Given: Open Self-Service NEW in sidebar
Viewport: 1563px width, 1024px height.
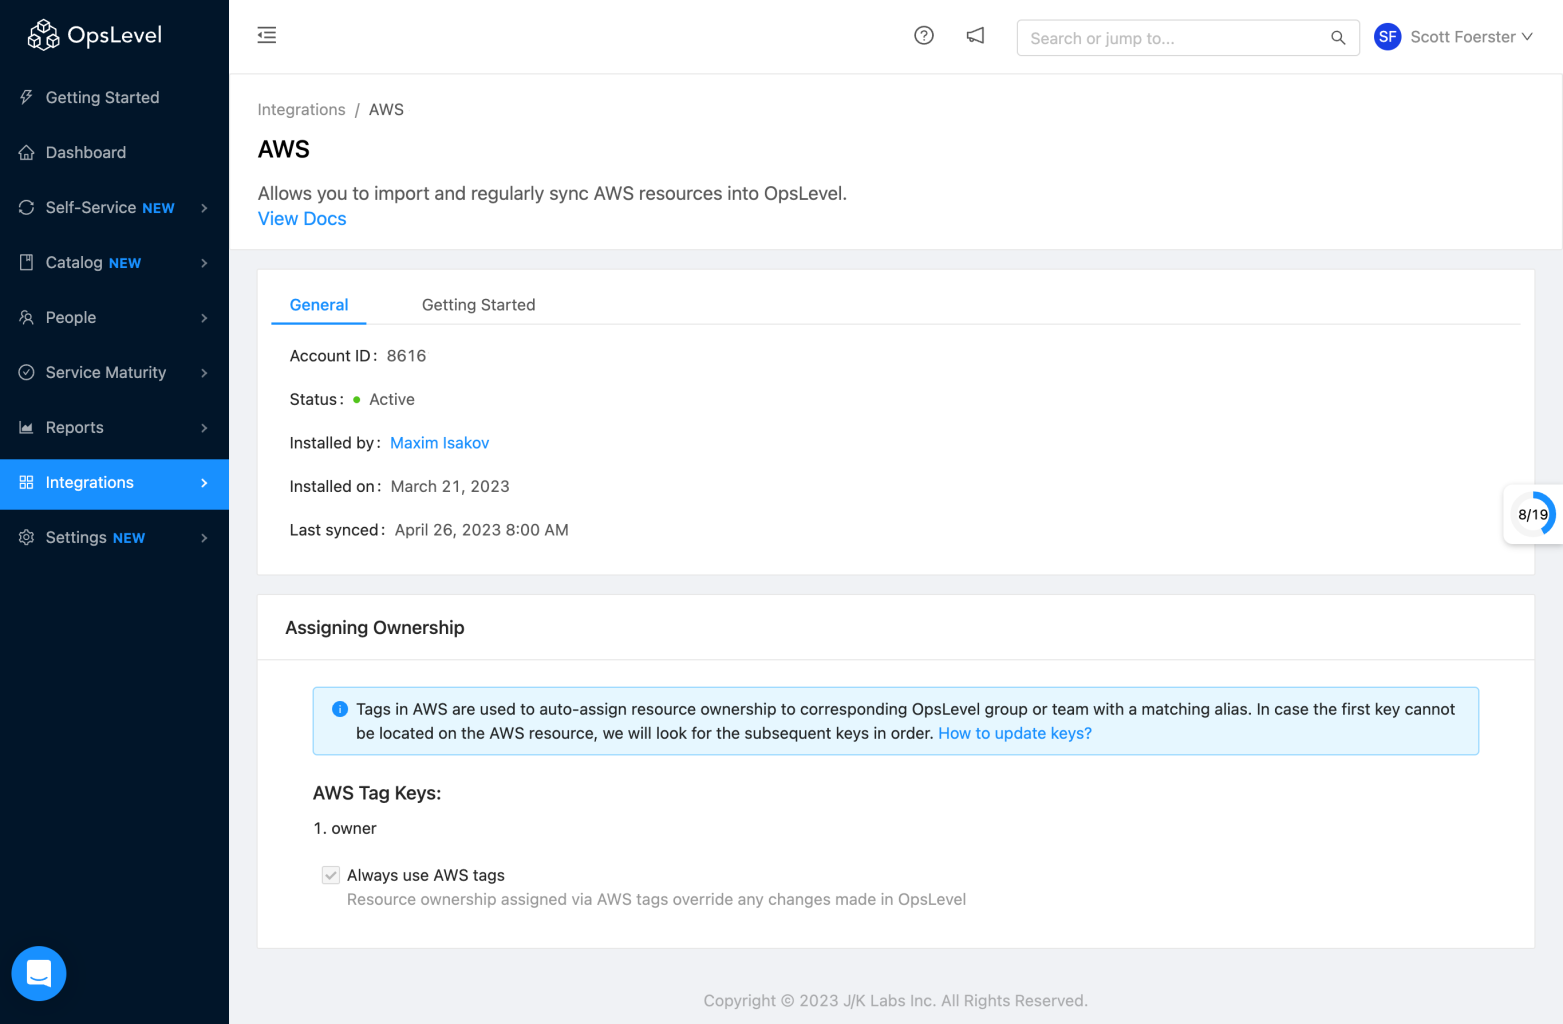Looking at the screenshot, I should click(x=114, y=207).
